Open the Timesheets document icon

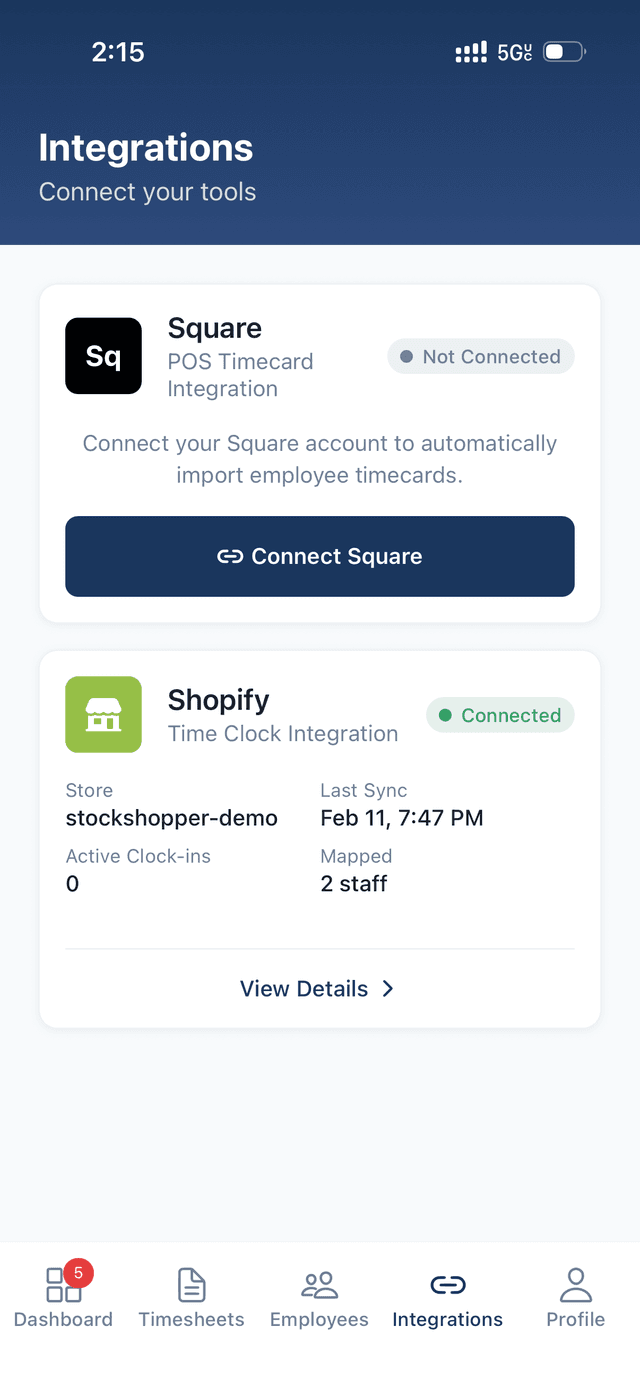(190, 1285)
